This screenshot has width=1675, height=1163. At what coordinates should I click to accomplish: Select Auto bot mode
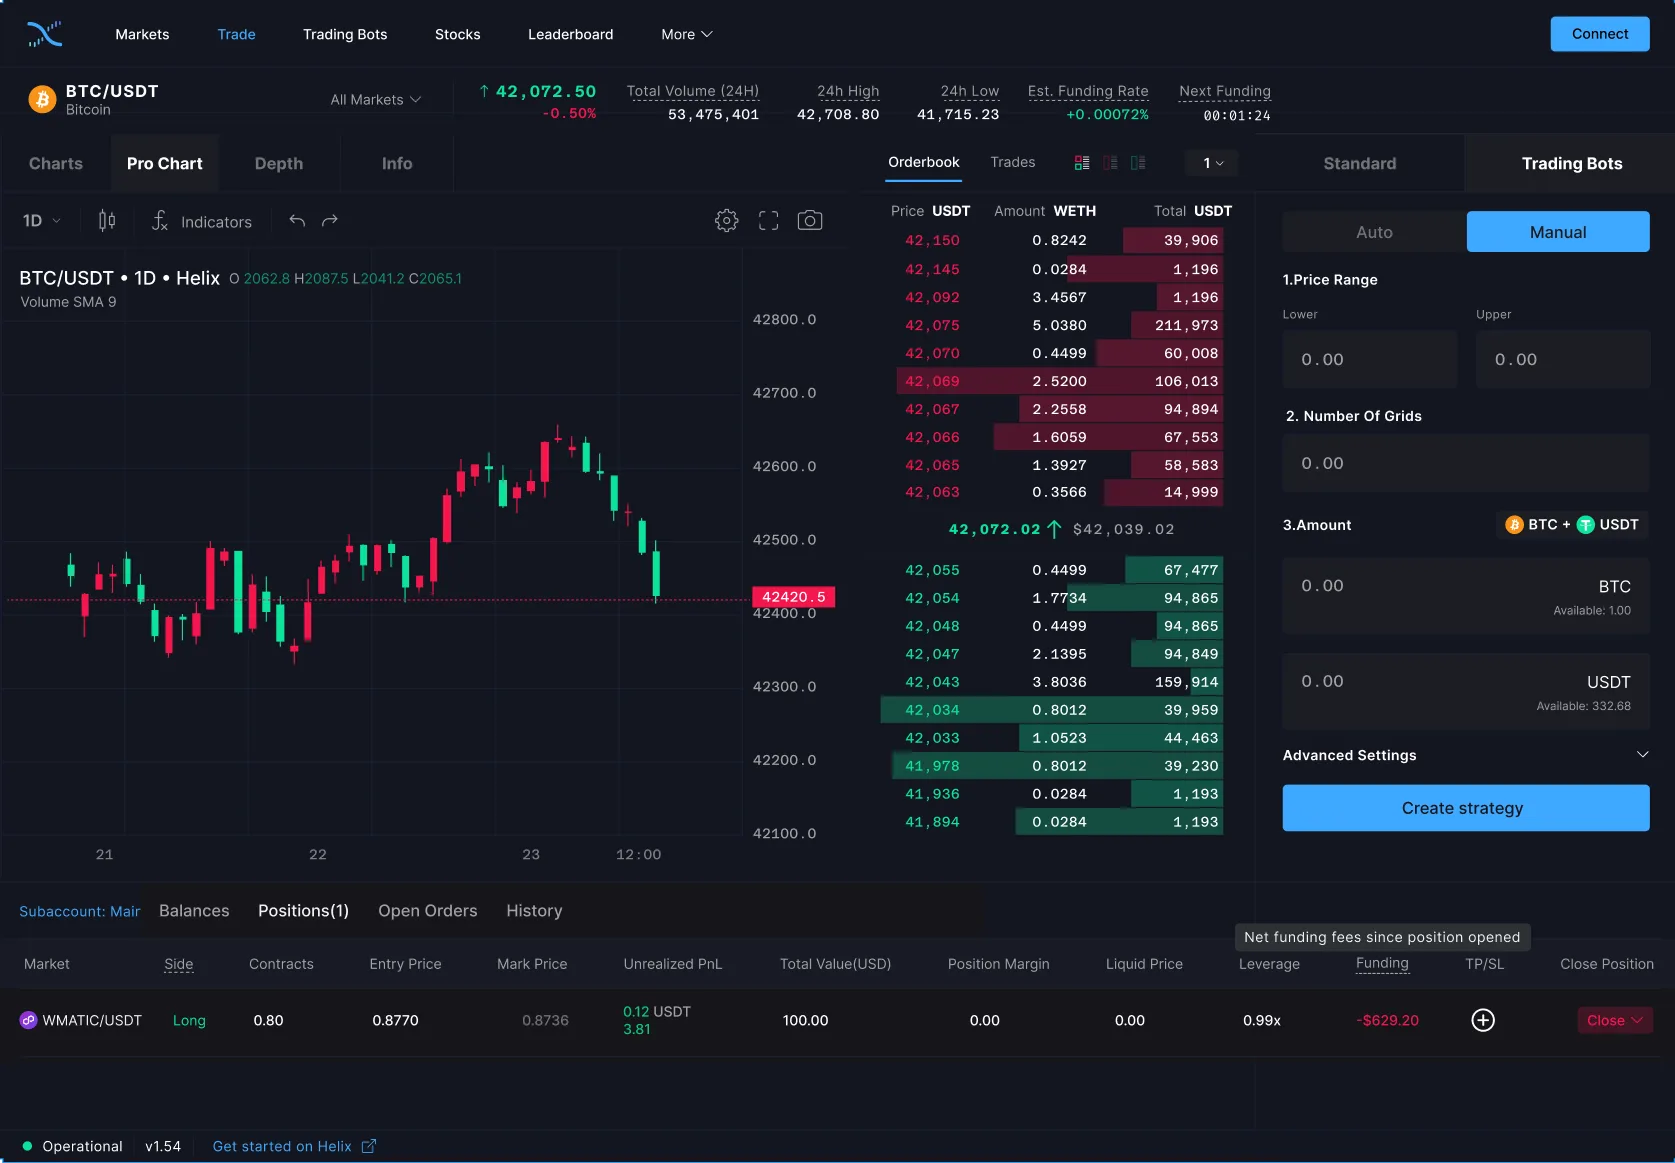(x=1374, y=232)
